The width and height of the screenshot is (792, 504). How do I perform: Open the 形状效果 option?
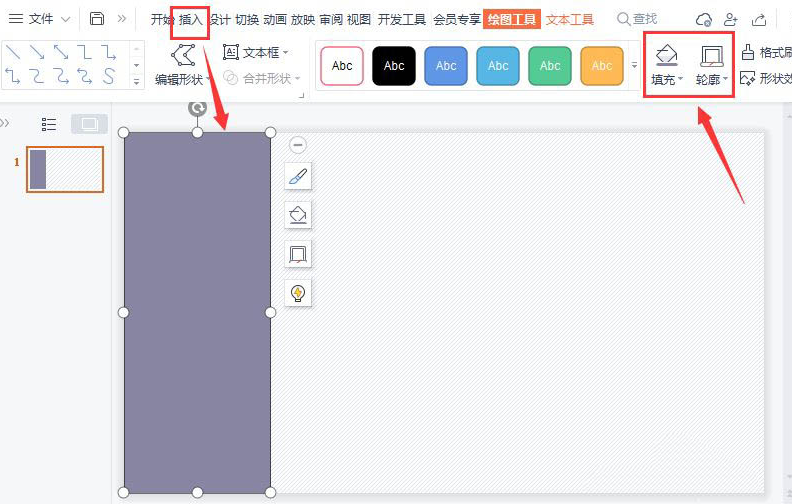(766, 78)
